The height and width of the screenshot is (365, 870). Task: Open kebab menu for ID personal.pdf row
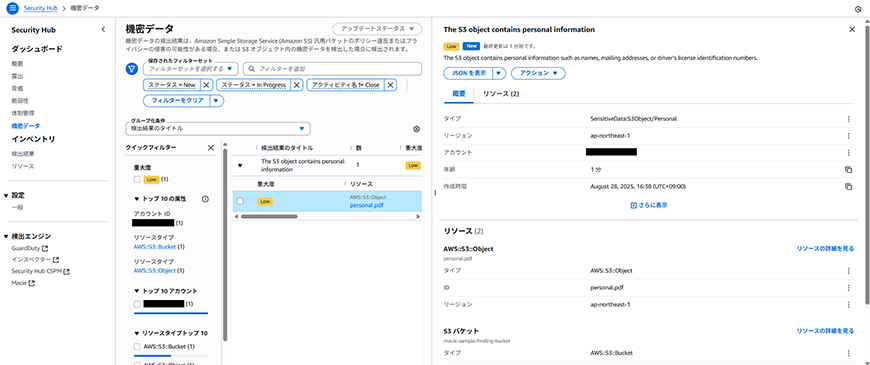[x=848, y=288]
